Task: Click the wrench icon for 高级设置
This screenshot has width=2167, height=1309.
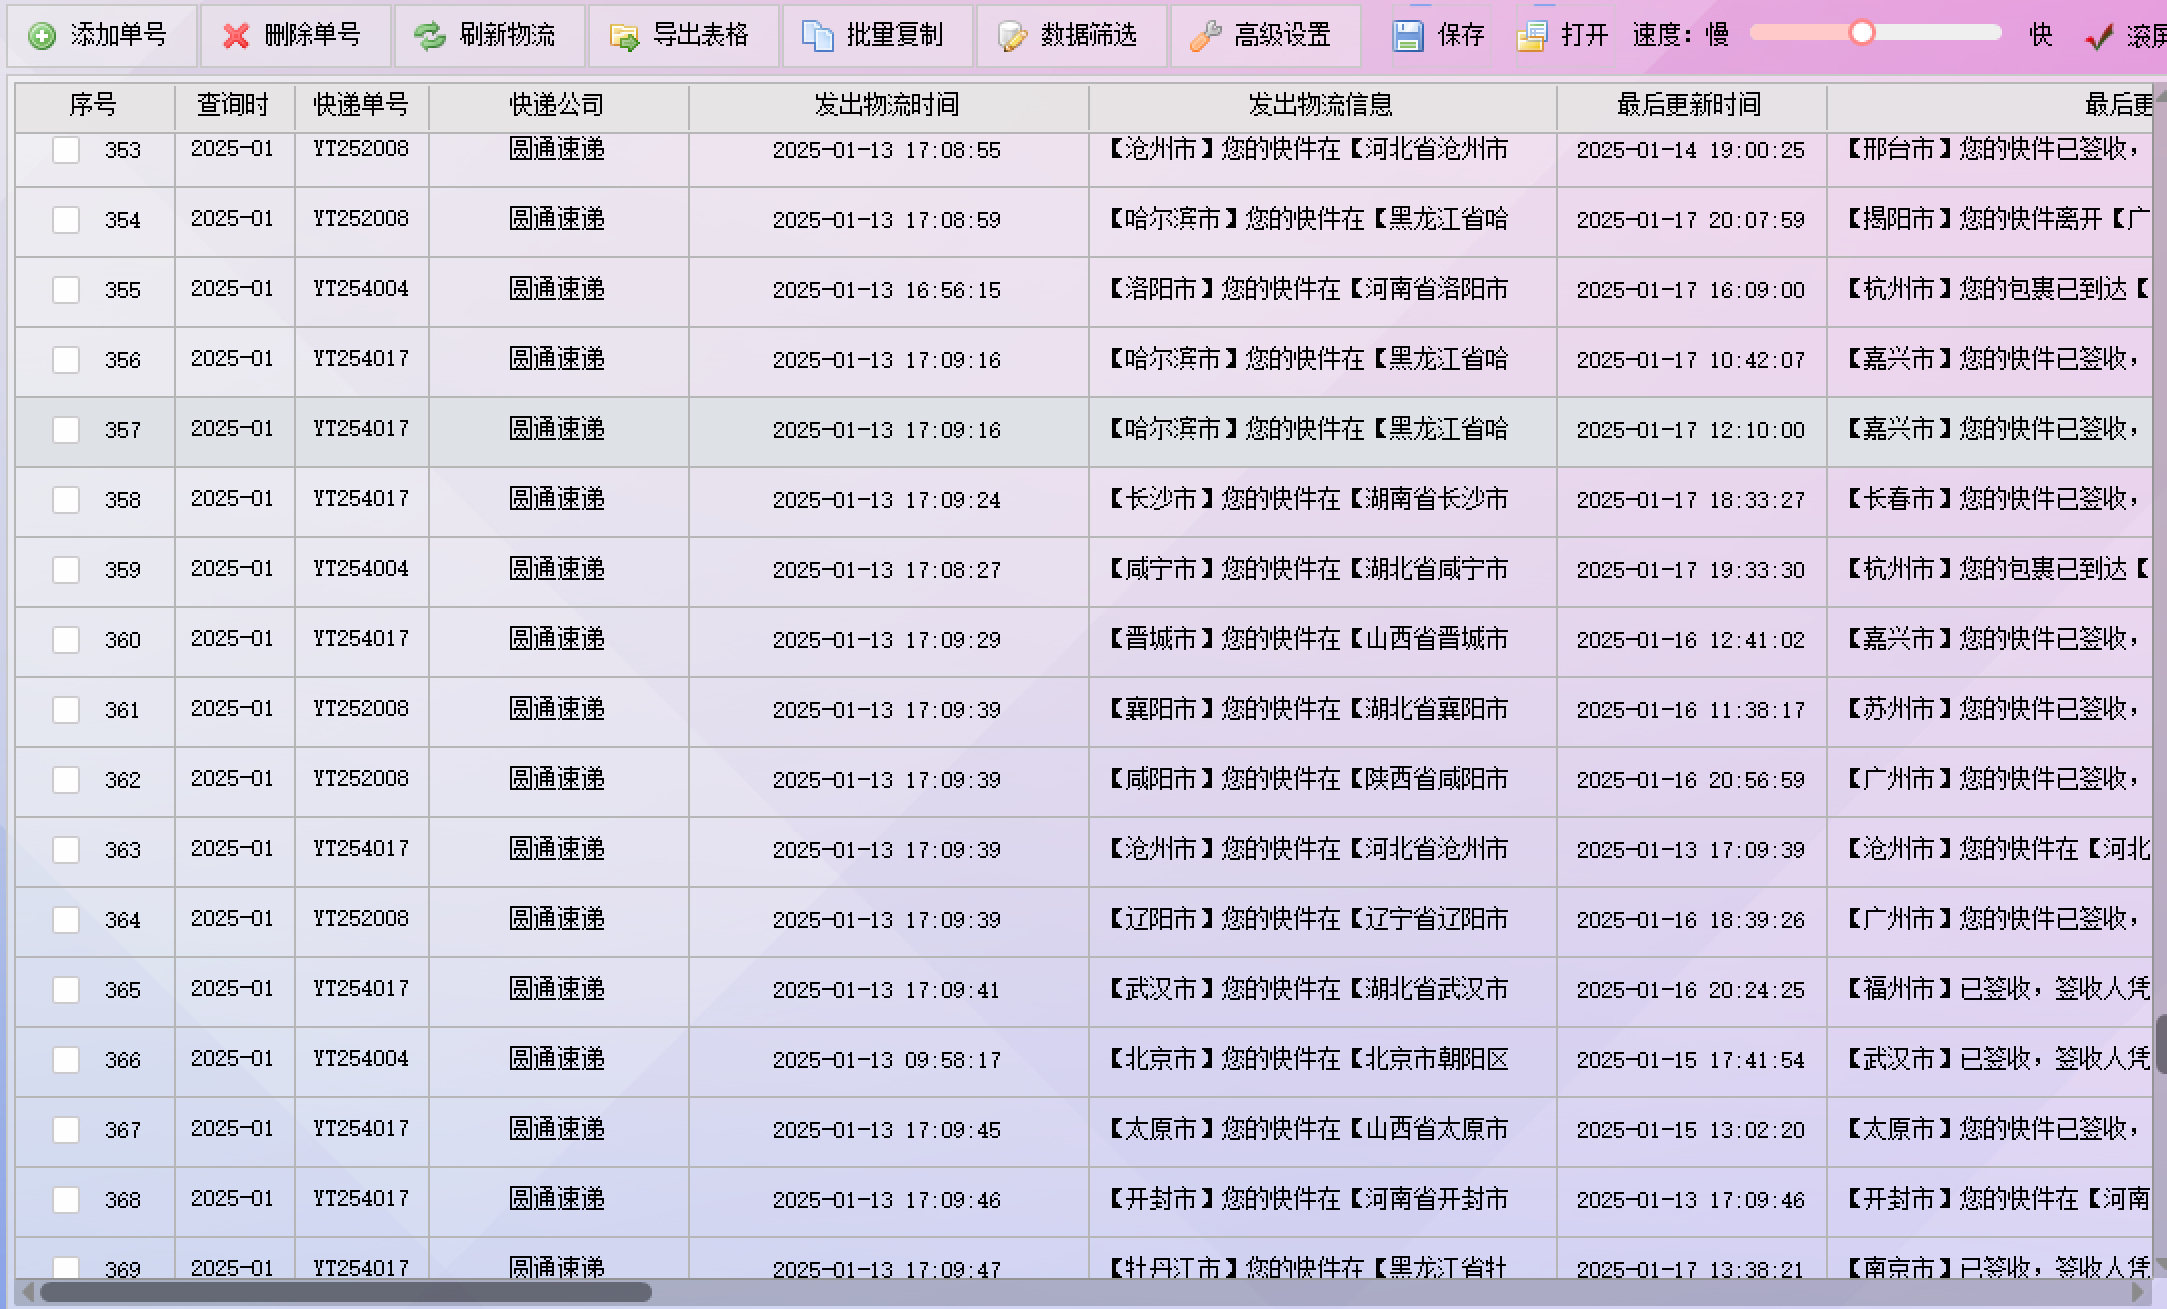Action: (1205, 37)
